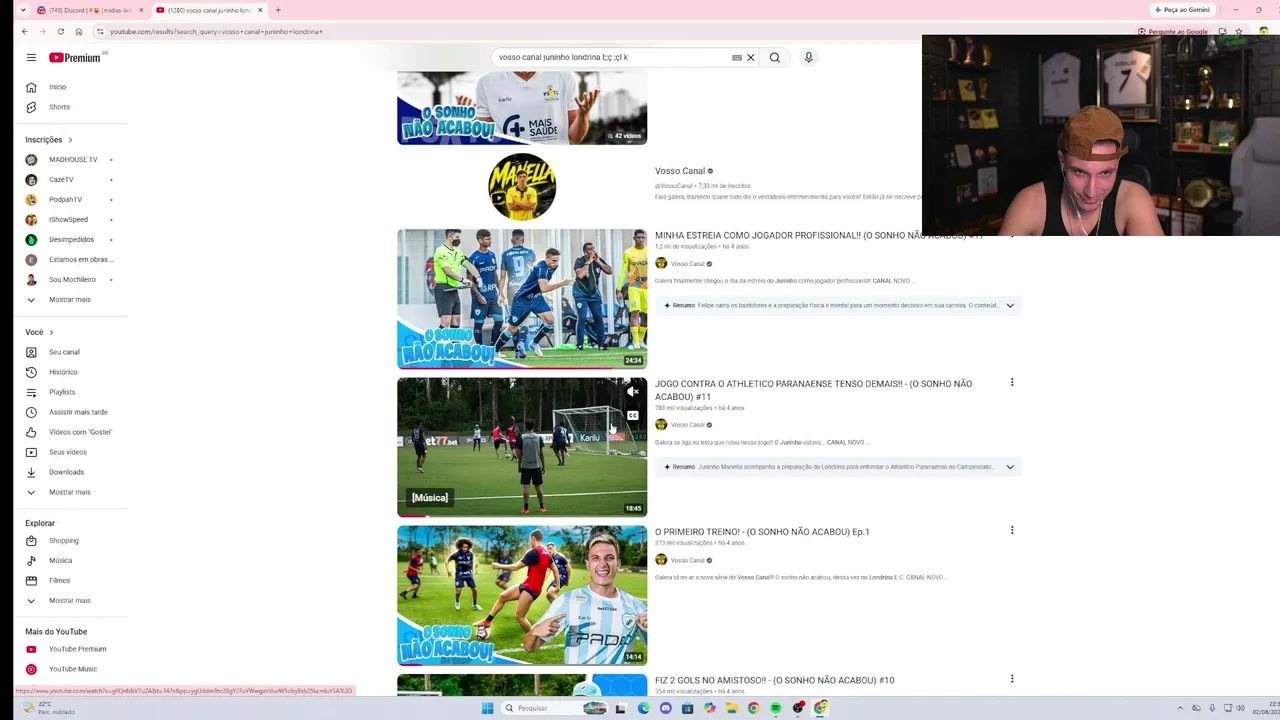Play O PRIMEIRO TREINO thumbnail
The image size is (1280, 720).
point(522,596)
